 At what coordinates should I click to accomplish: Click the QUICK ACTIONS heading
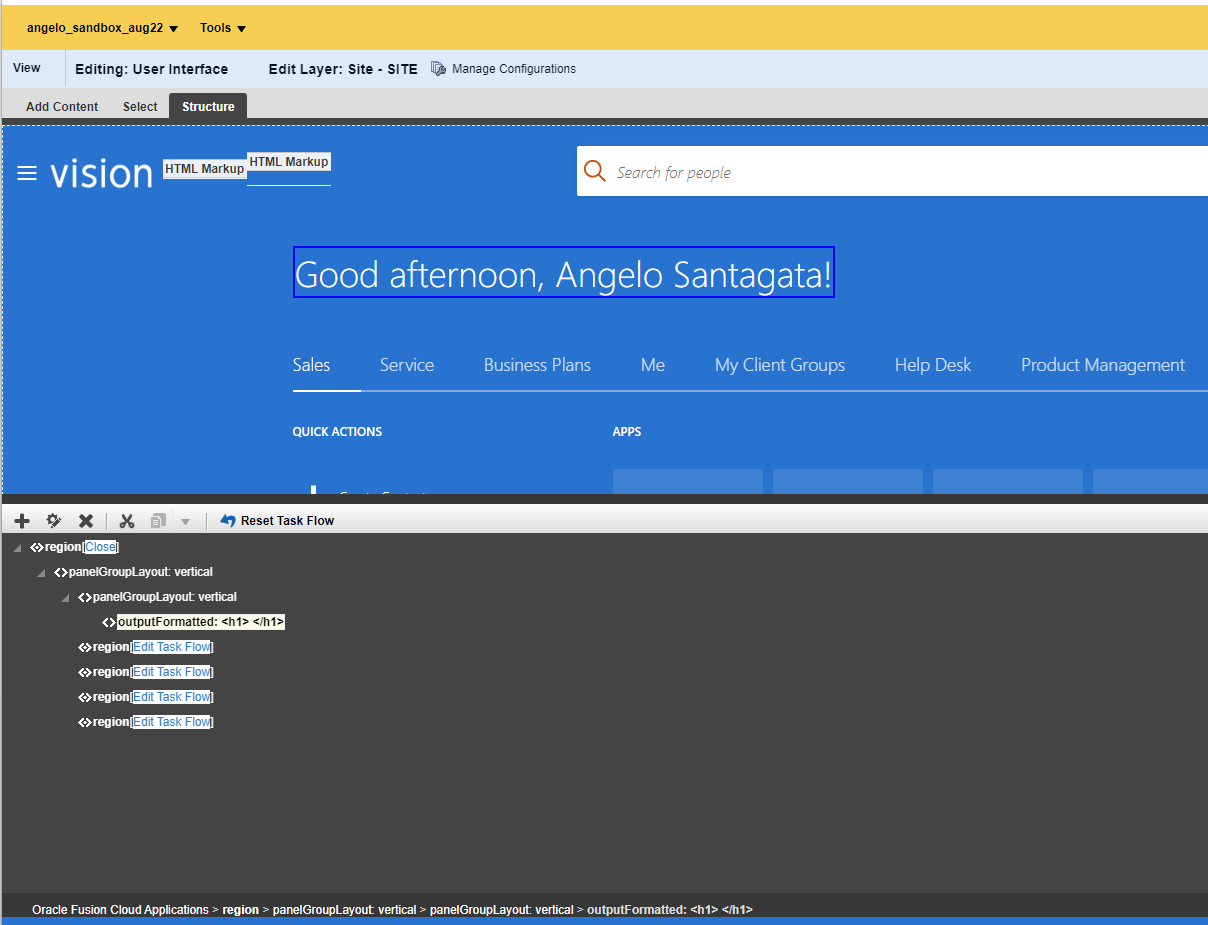(x=337, y=432)
